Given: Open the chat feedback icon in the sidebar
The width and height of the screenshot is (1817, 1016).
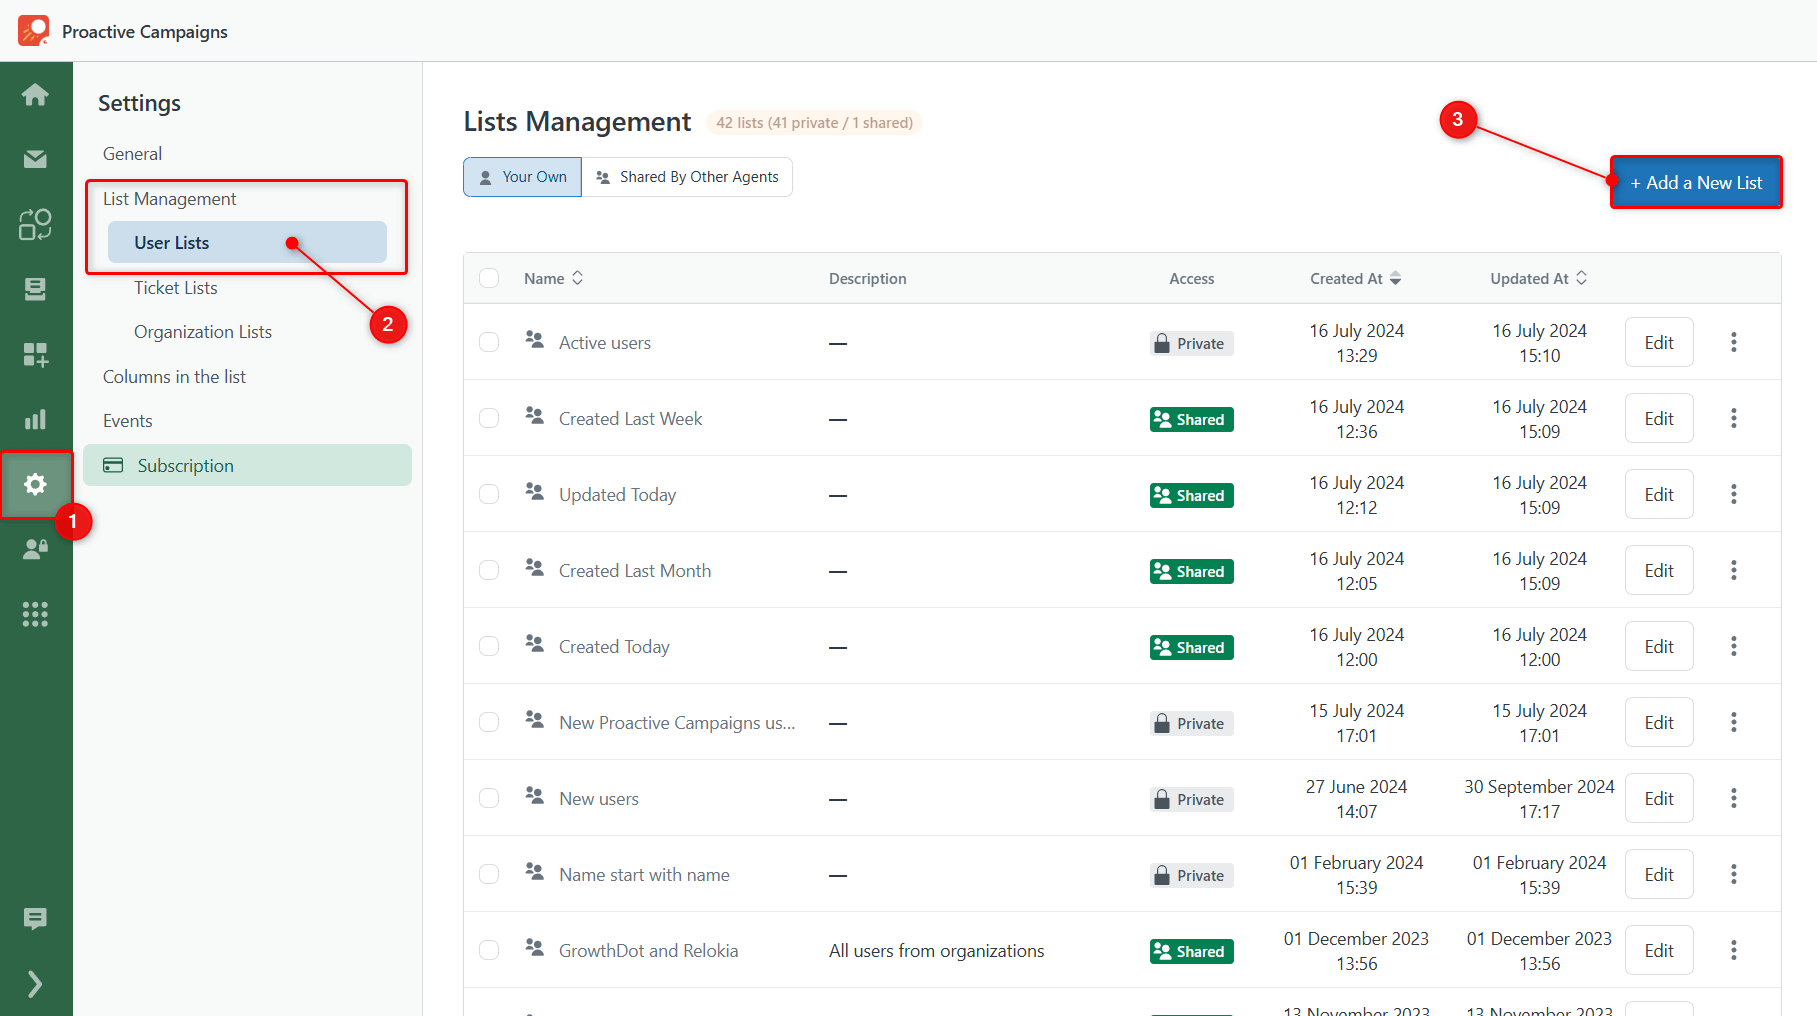Looking at the screenshot, I should tap(35, 918).
